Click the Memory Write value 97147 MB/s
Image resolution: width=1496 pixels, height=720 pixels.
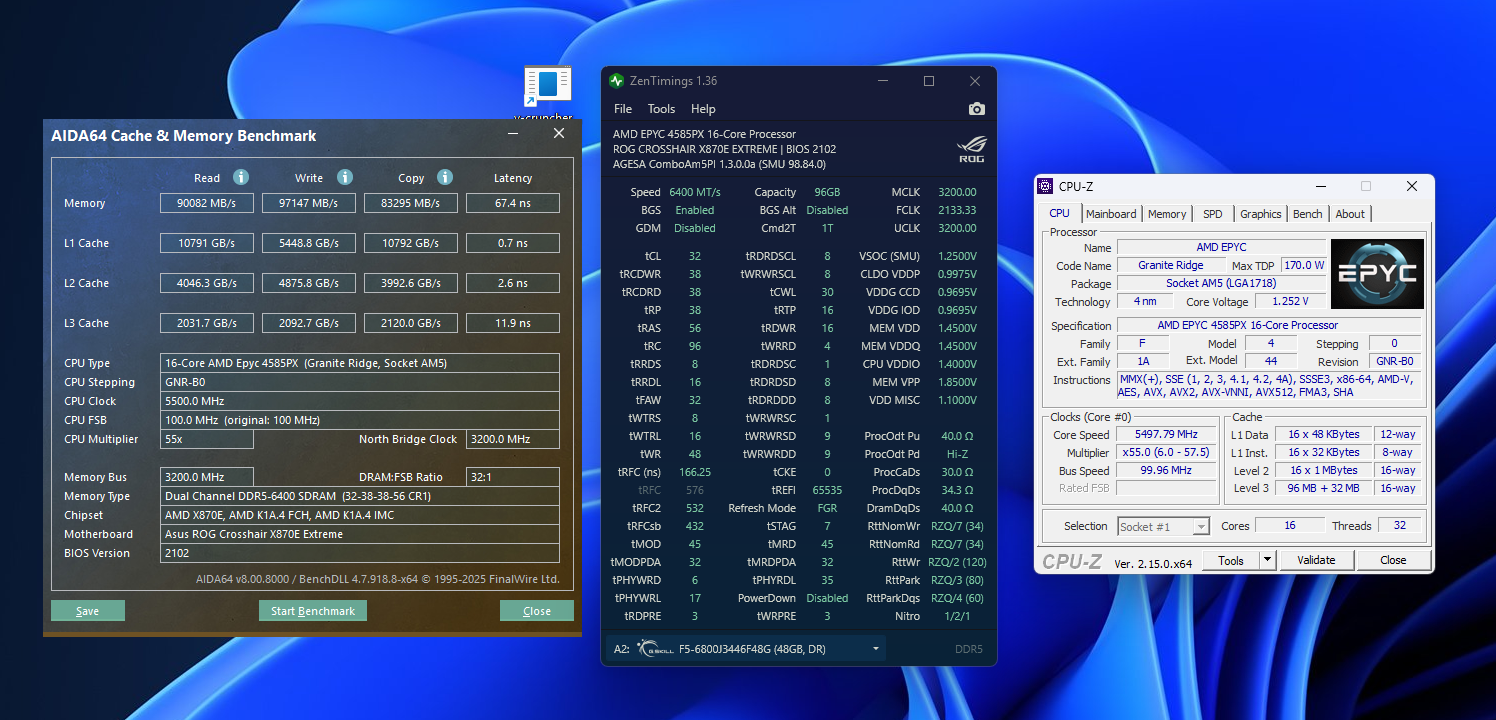point(309,203)
